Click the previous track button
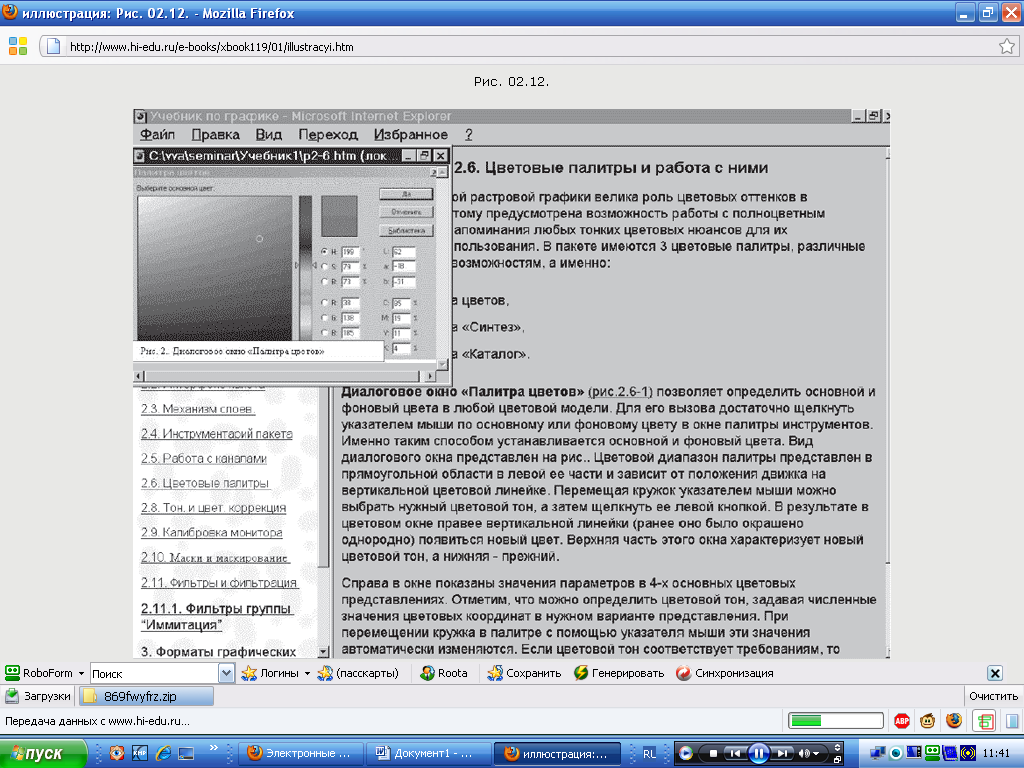 [735, 754]
